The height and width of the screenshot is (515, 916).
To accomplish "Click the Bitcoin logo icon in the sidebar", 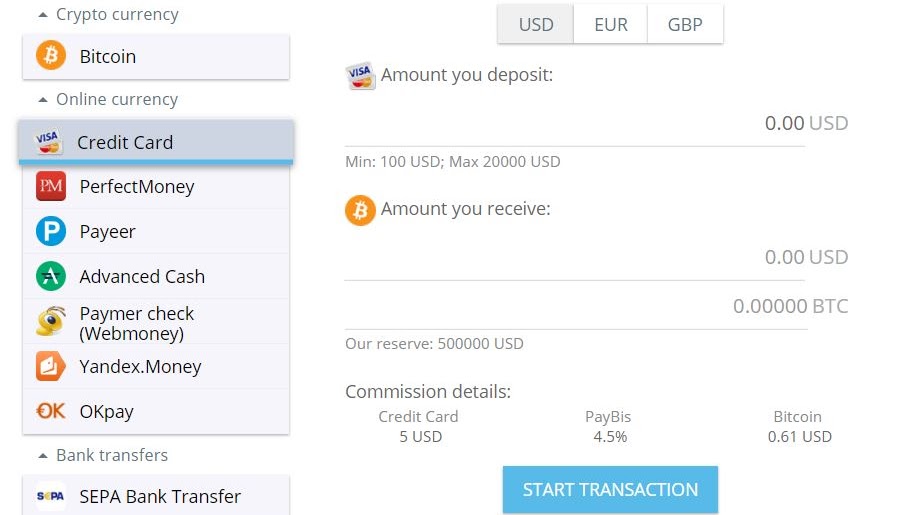I will click(x=50, y=56).
